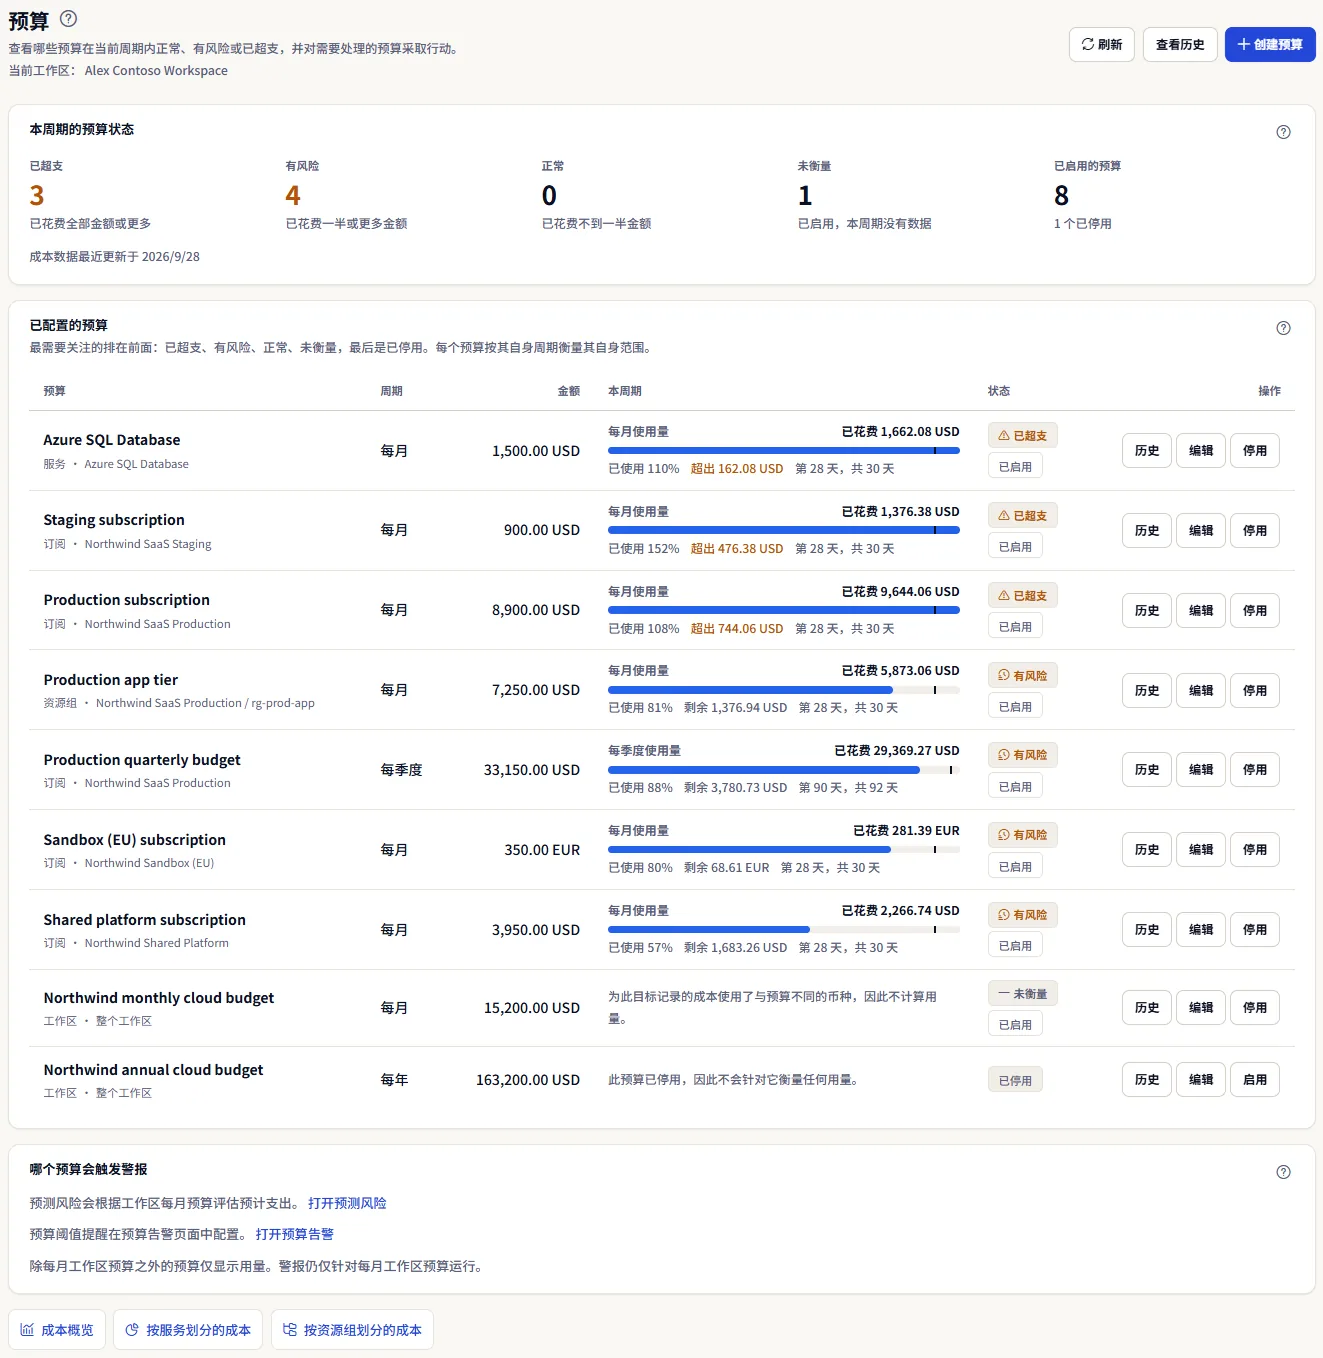Screen dimensions: 1323x1358
Task: Enable the Northwind annual cloud budget
Action: tap(1255, 1080)
